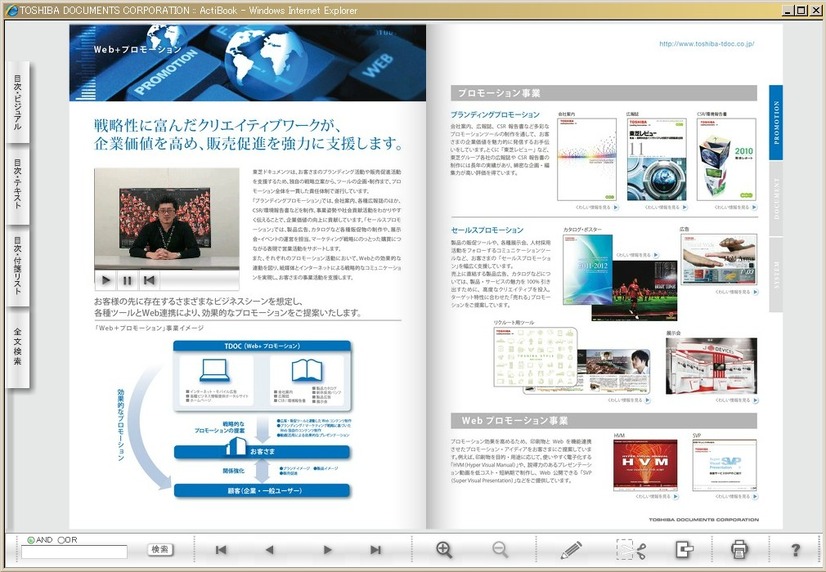Click the 検索 search button

160,549
